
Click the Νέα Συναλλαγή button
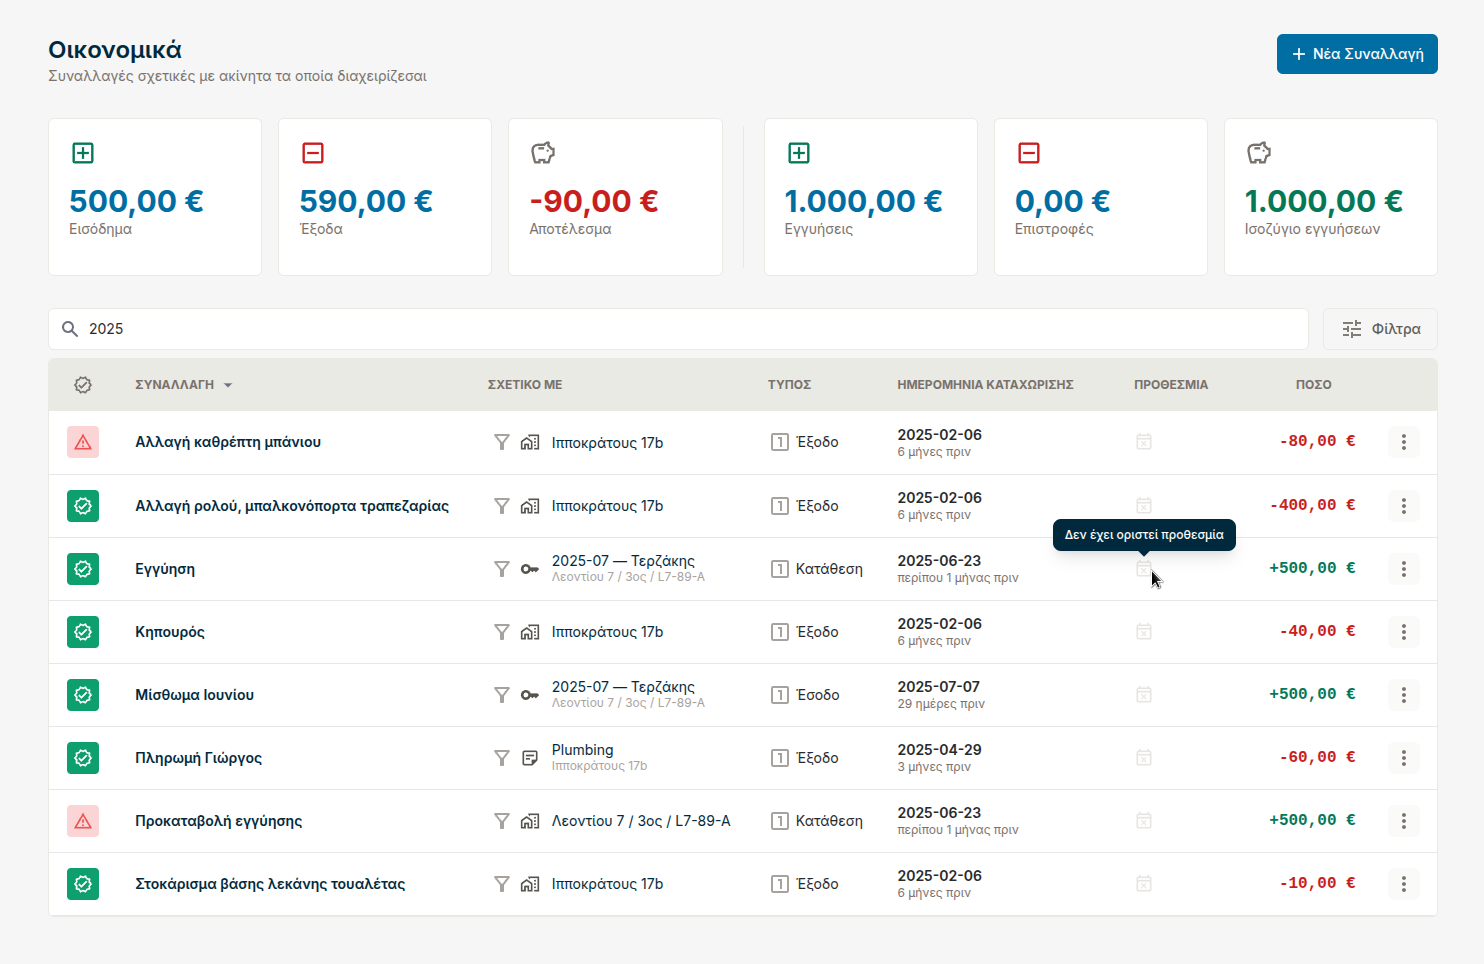[x=1357, y=54]
